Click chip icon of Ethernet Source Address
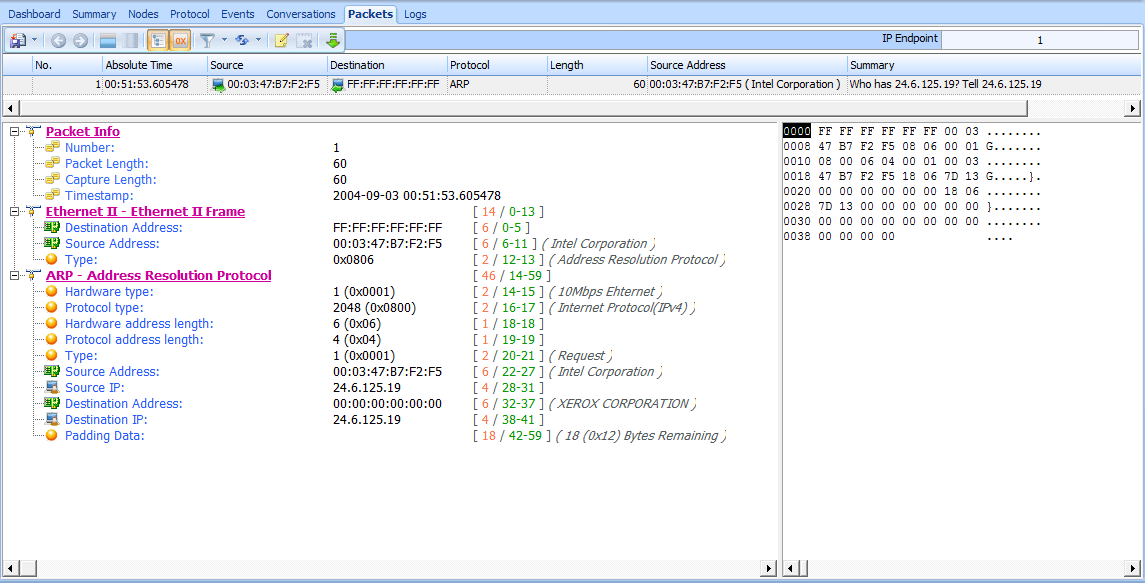The width and height of the screenshot is (1145, 583). tap(52, 243)
